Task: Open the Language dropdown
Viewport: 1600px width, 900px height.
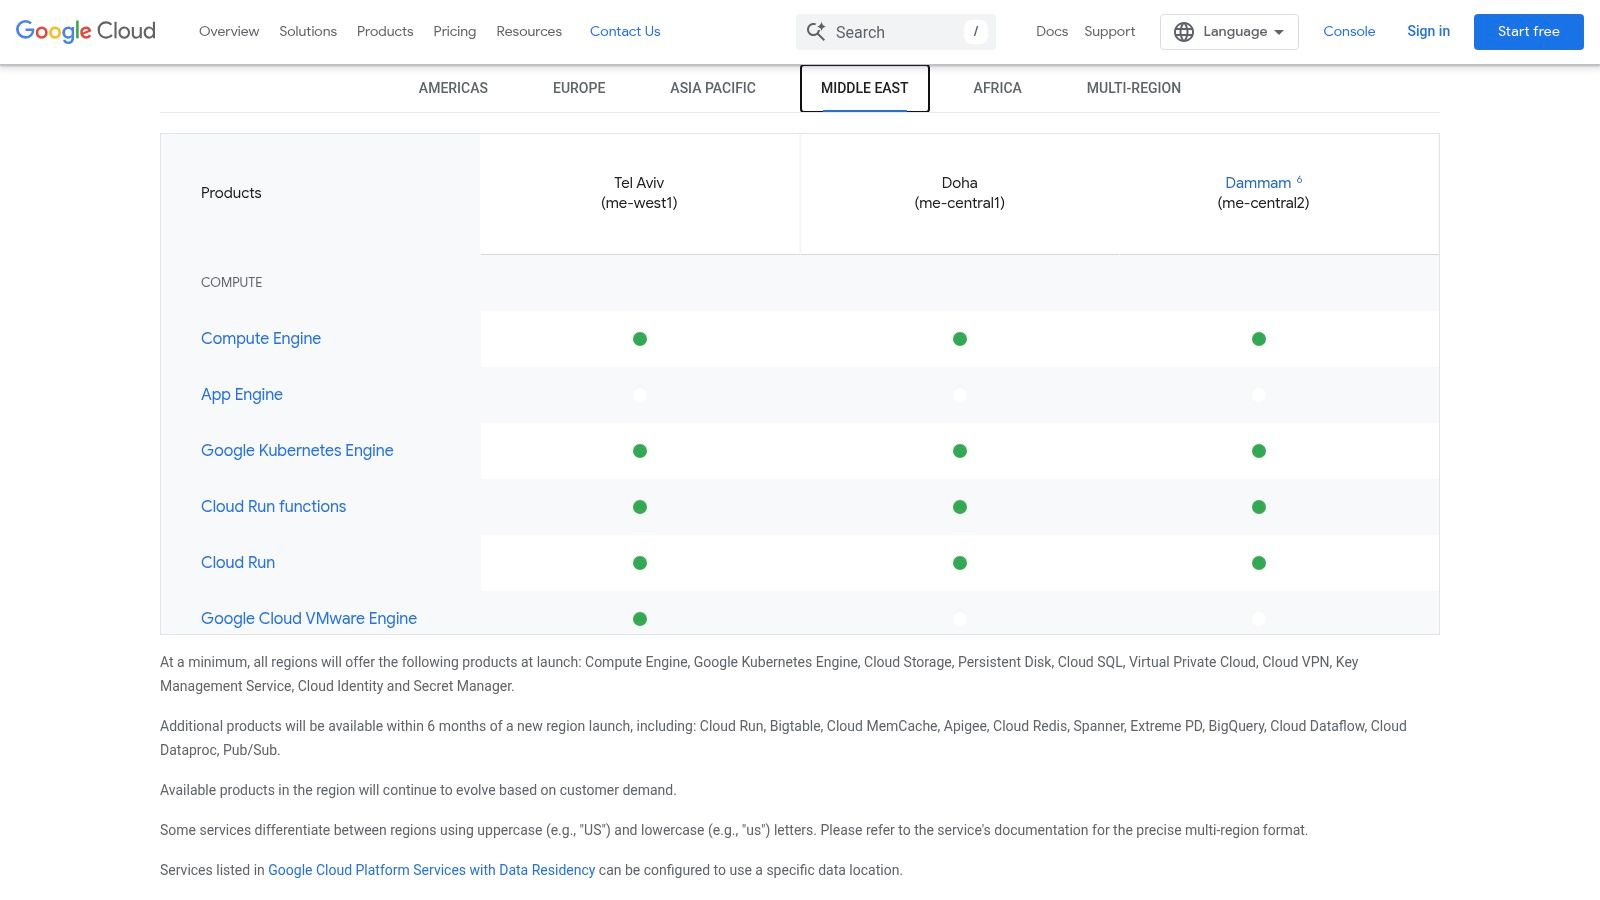Action: click(x=1229, y=31)
